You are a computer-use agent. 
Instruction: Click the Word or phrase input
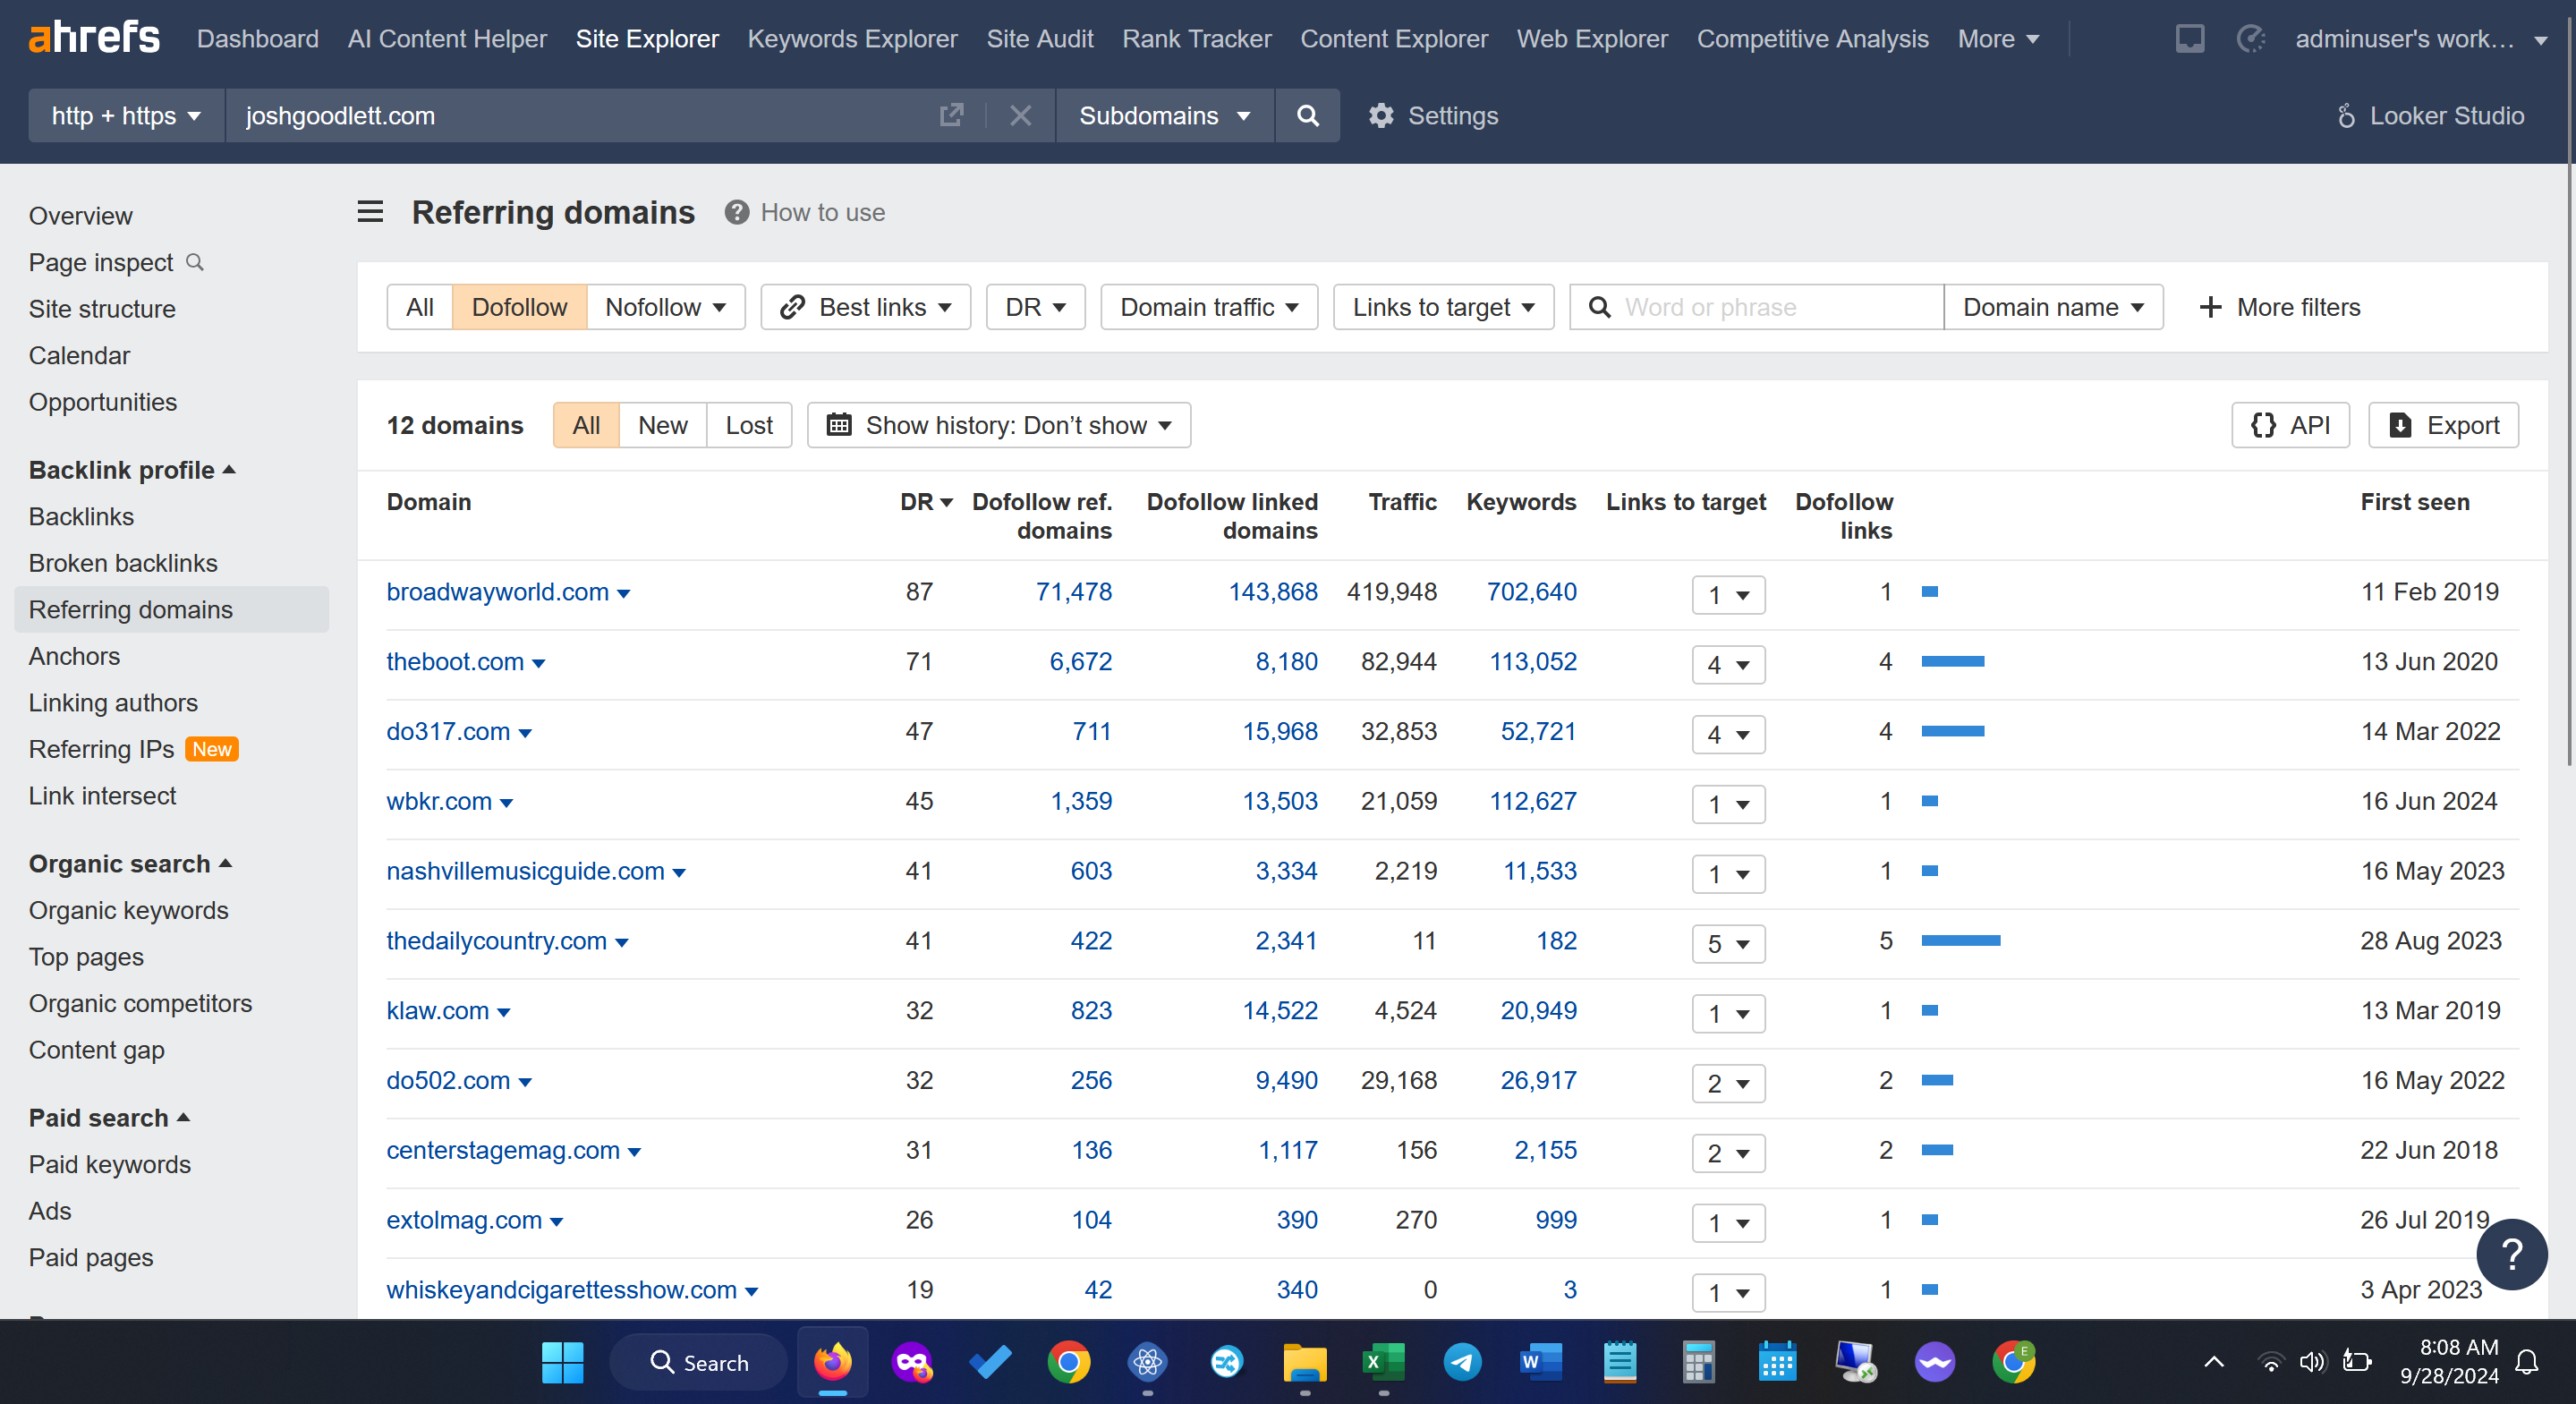1757,307
